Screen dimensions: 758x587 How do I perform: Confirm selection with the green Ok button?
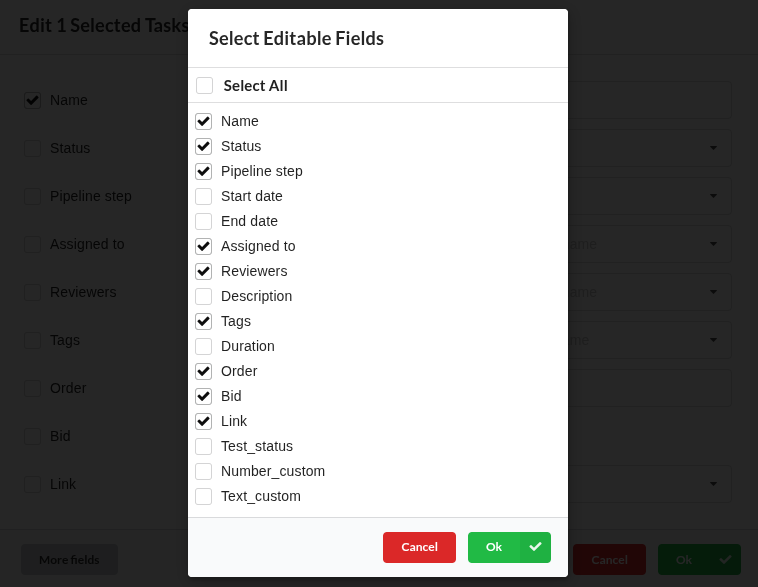click(x=494, y=547)
